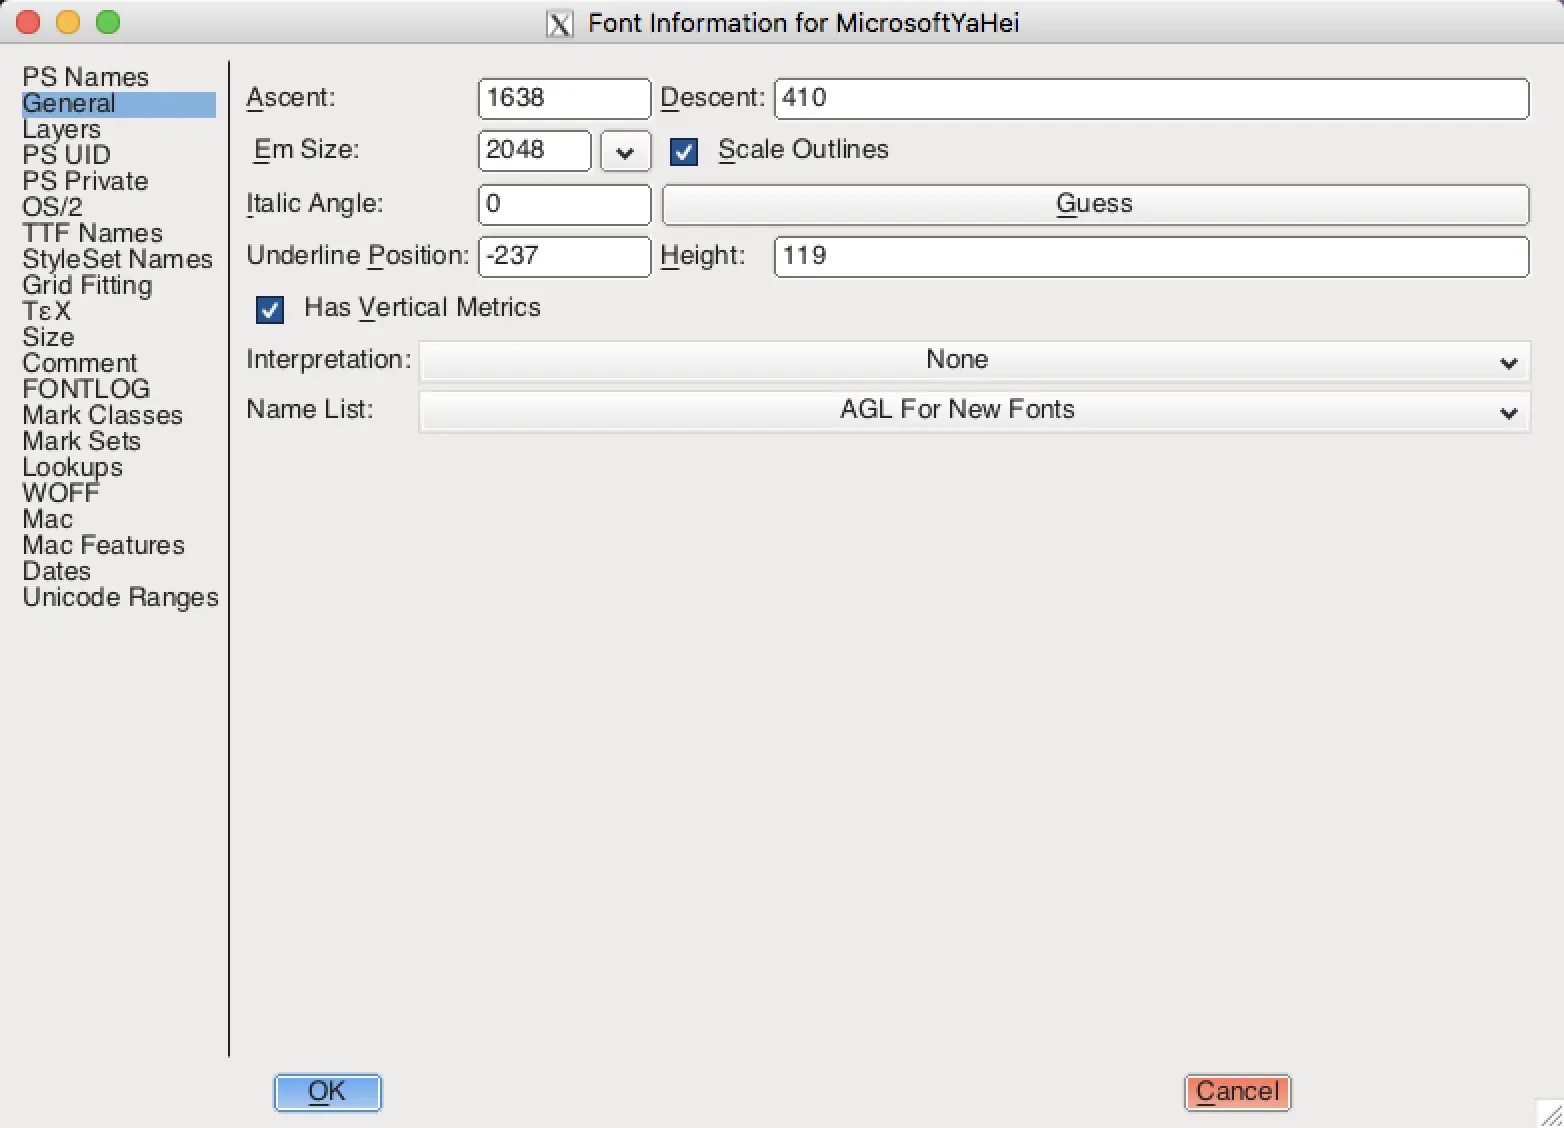Open the Interpretation dropdown
Screen dimensions: 1564x1128
click(974, 361)
